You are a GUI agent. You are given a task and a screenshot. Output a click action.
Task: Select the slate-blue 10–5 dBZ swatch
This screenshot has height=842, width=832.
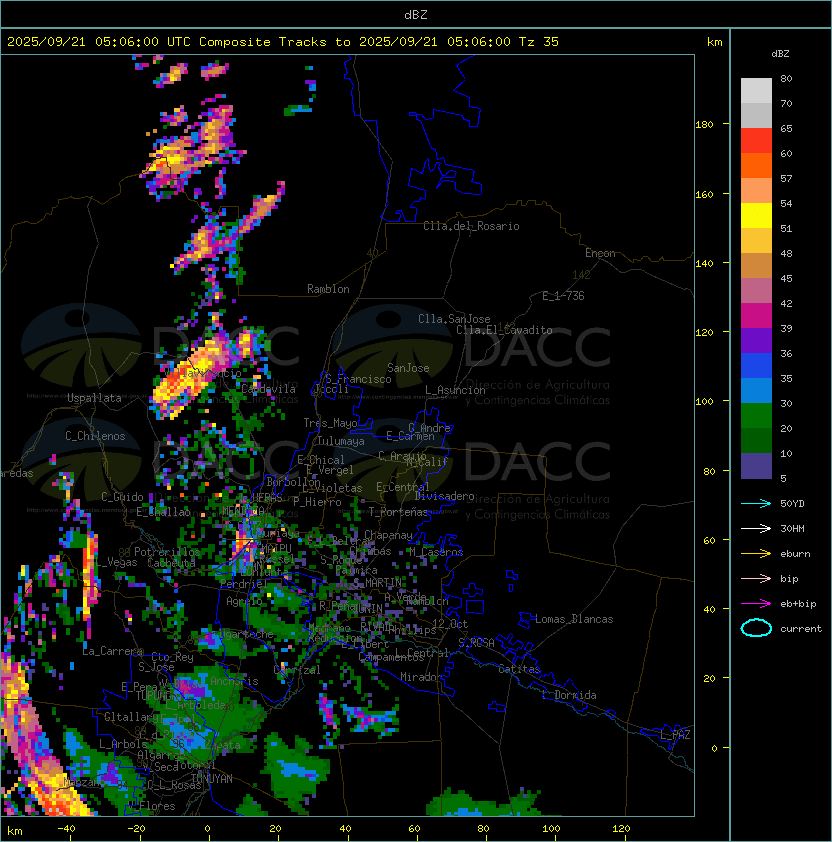pos(756,466)
